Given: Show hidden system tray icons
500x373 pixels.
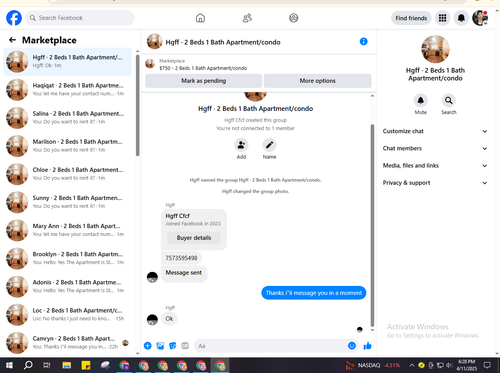Looking at the screenshot, I should (412, 365).
